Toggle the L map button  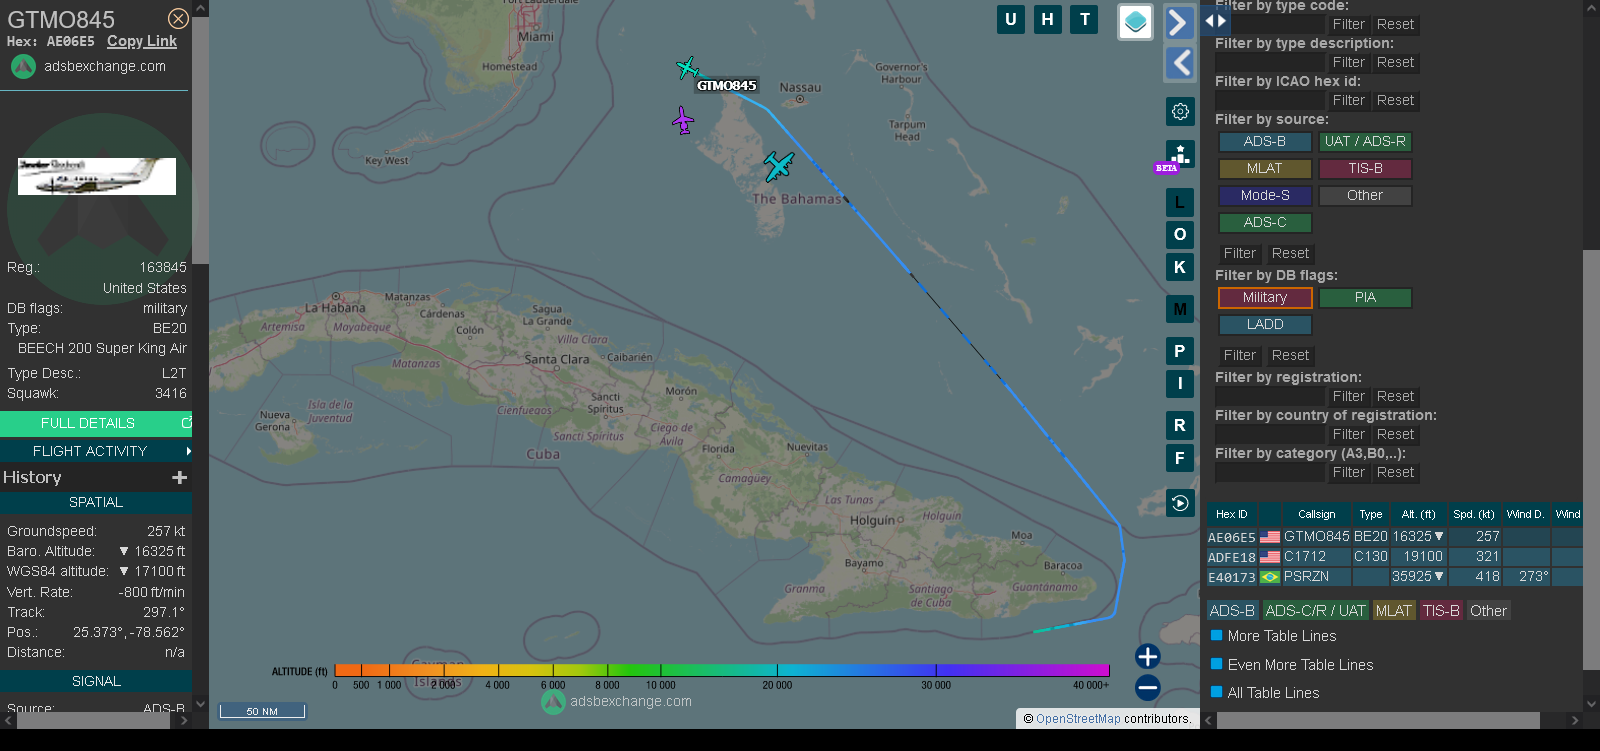pos(1180,202)
